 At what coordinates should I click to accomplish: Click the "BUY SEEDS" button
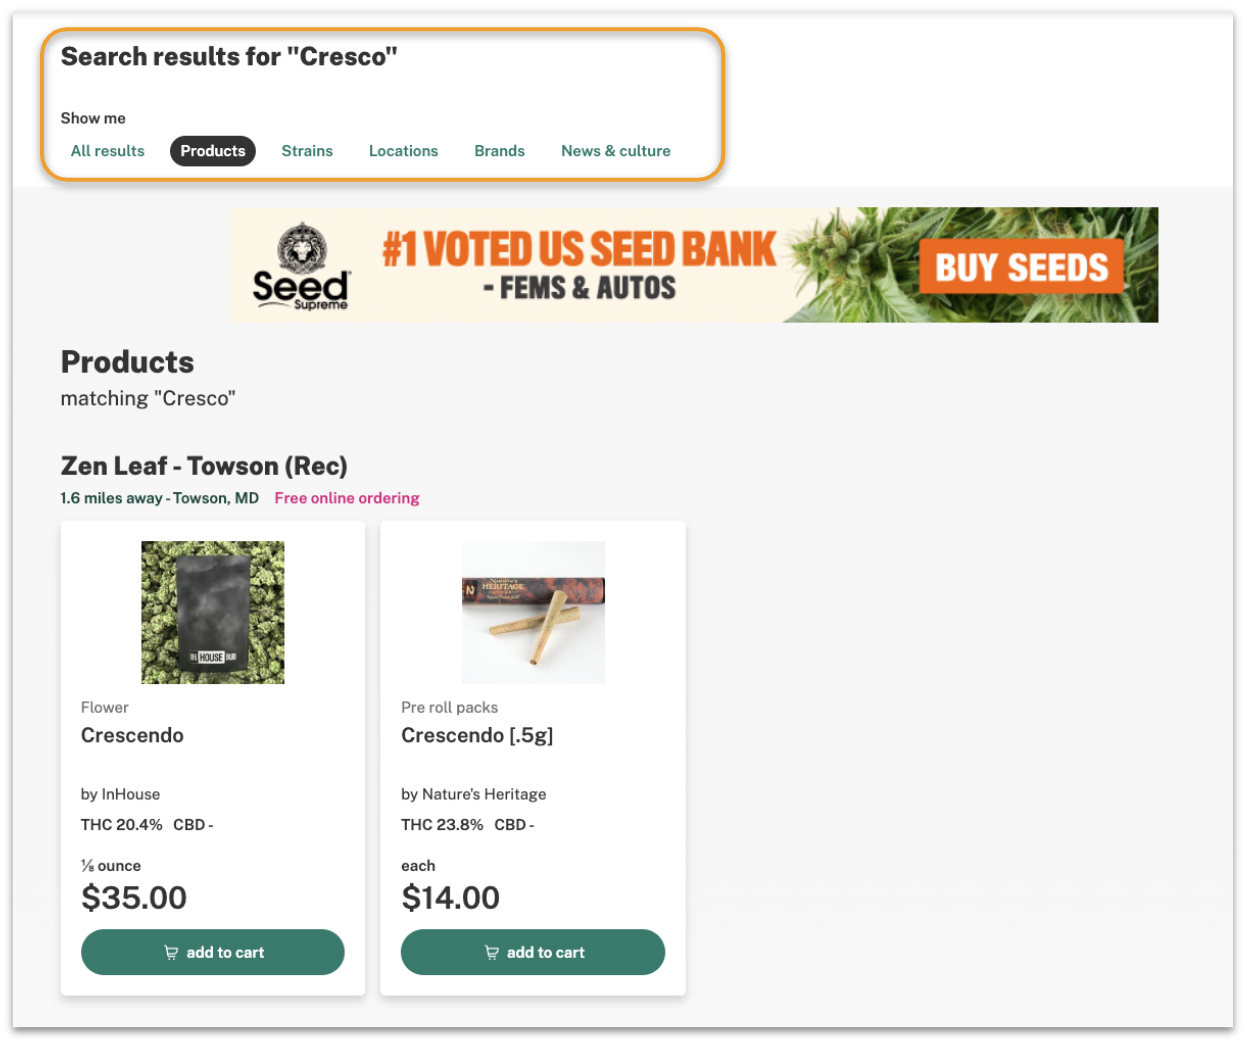[x=1020, y=266]
